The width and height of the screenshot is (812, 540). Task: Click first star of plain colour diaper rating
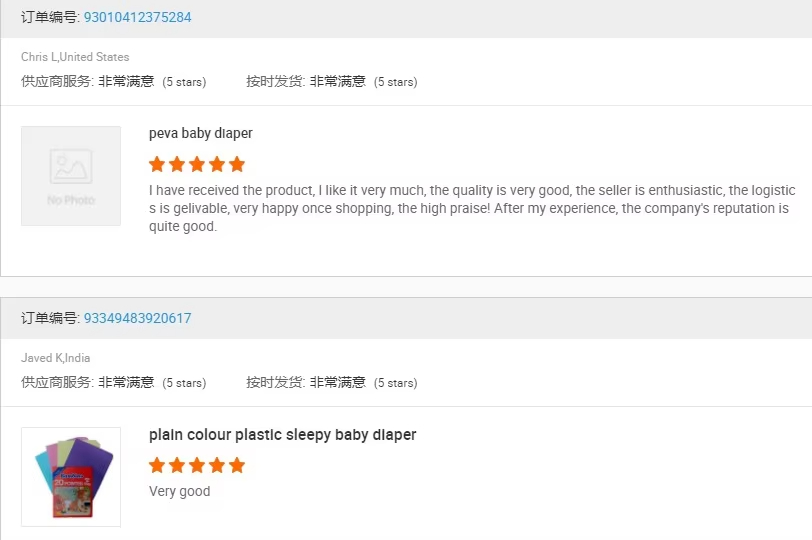click(157, 465)
